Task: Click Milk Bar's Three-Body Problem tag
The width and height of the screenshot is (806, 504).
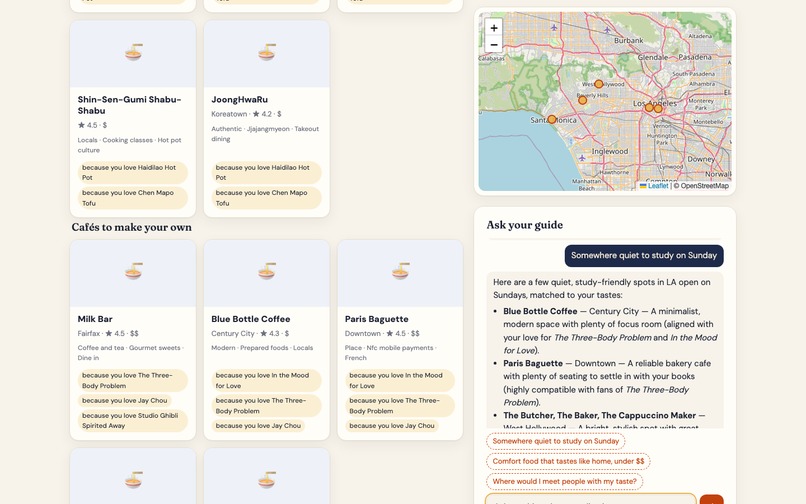Action: pyautogui.click(x=133, y=381)
